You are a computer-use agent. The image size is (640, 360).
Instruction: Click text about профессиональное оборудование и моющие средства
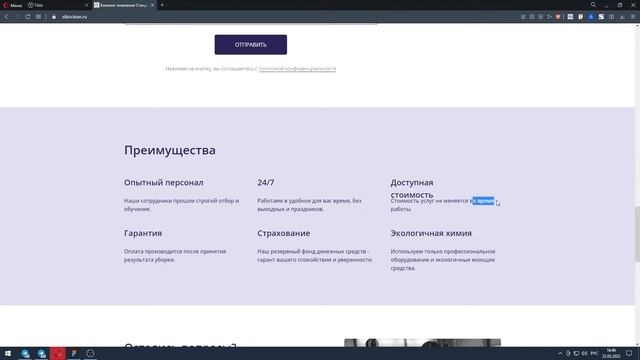(443, 260)
